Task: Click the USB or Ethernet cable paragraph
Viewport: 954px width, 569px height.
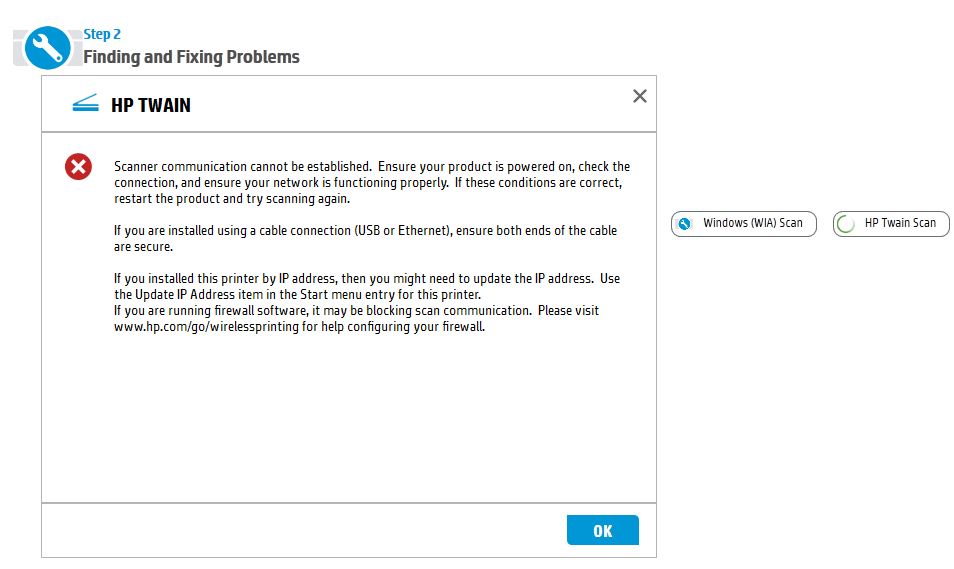Action: click(365, 231)
